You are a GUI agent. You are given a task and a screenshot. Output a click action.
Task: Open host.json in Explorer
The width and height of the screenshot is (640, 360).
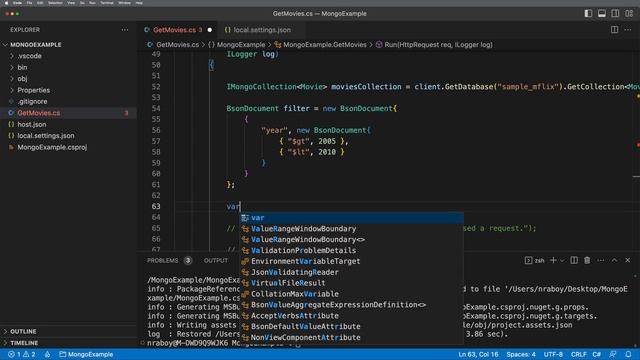[31, 124]
